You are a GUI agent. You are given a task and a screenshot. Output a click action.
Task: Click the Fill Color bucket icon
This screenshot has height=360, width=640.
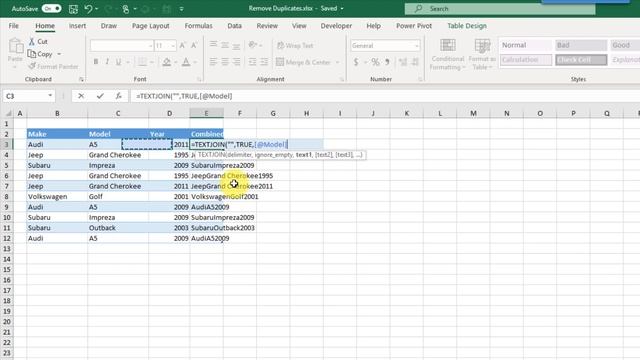point(167,62)
